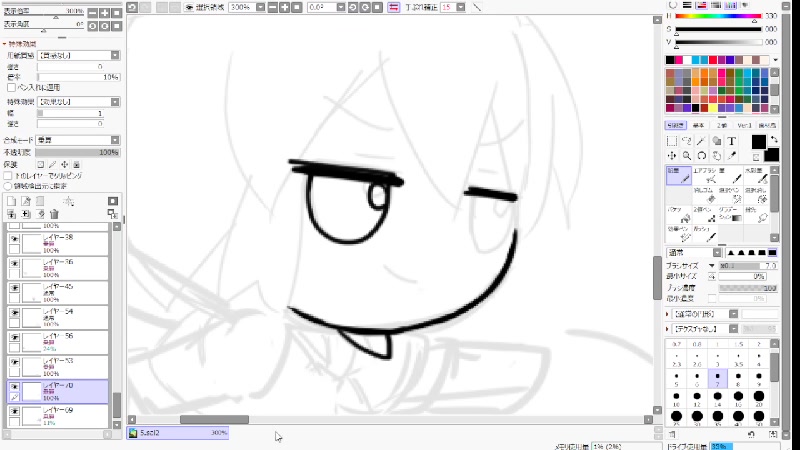Switch to the Ver.1 tool tab
Image resolution: width=800 pixels, height=450 pixels.
point(744,125)
